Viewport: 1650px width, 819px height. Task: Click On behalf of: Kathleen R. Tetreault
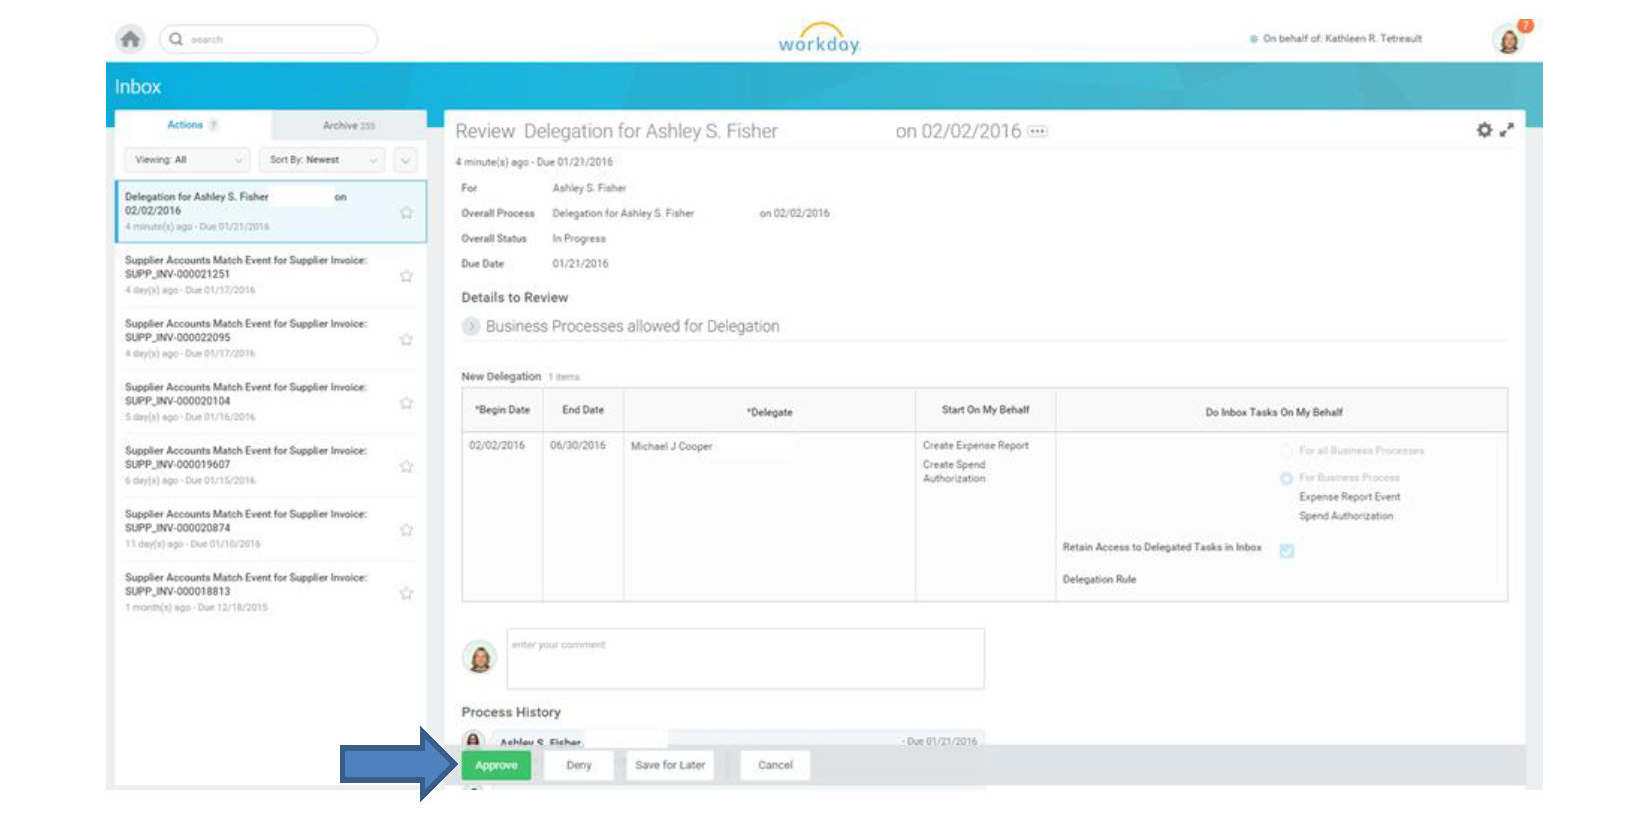click(1342, 39)
